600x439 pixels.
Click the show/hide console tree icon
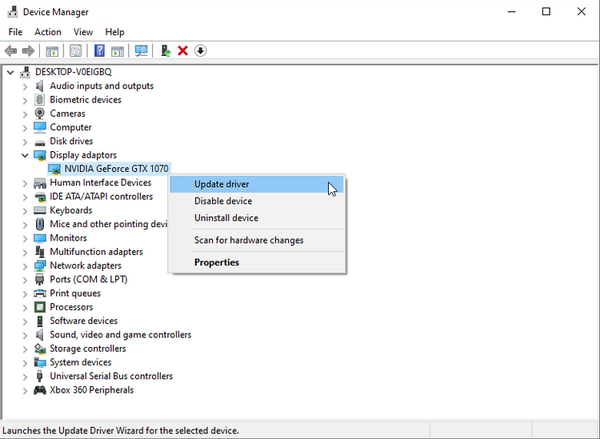pos(51,51)
